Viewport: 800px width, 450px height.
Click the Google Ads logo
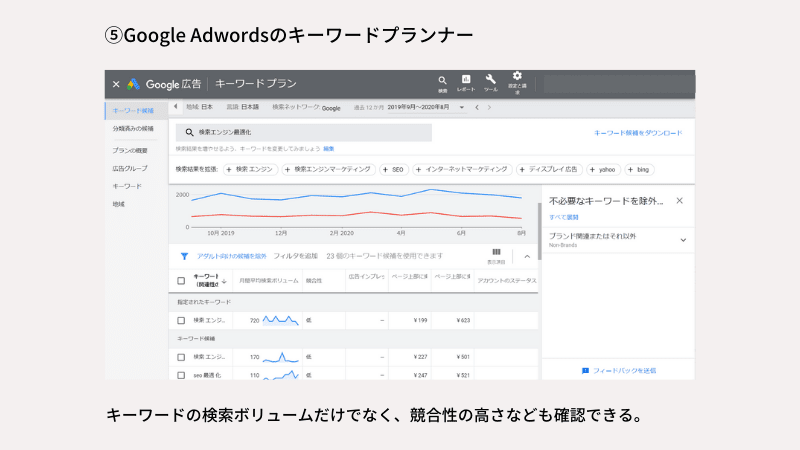pos(134,84)
